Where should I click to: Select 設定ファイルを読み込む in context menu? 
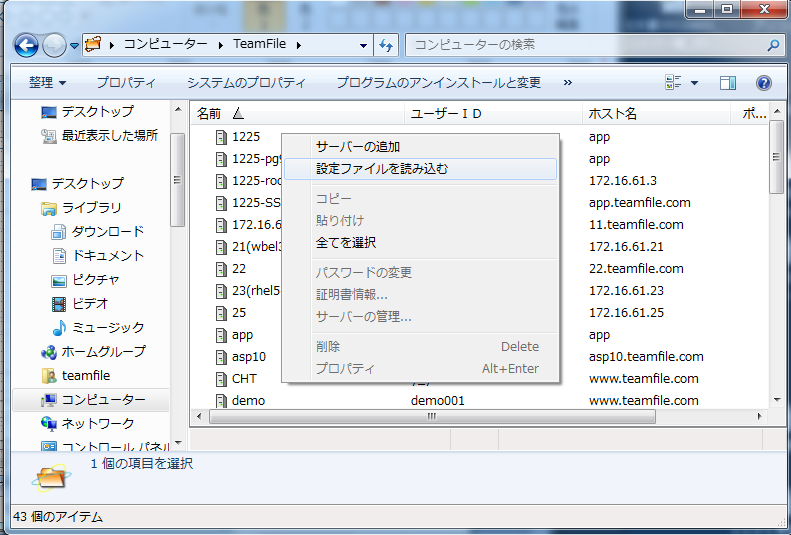click(x=382, y=169)
